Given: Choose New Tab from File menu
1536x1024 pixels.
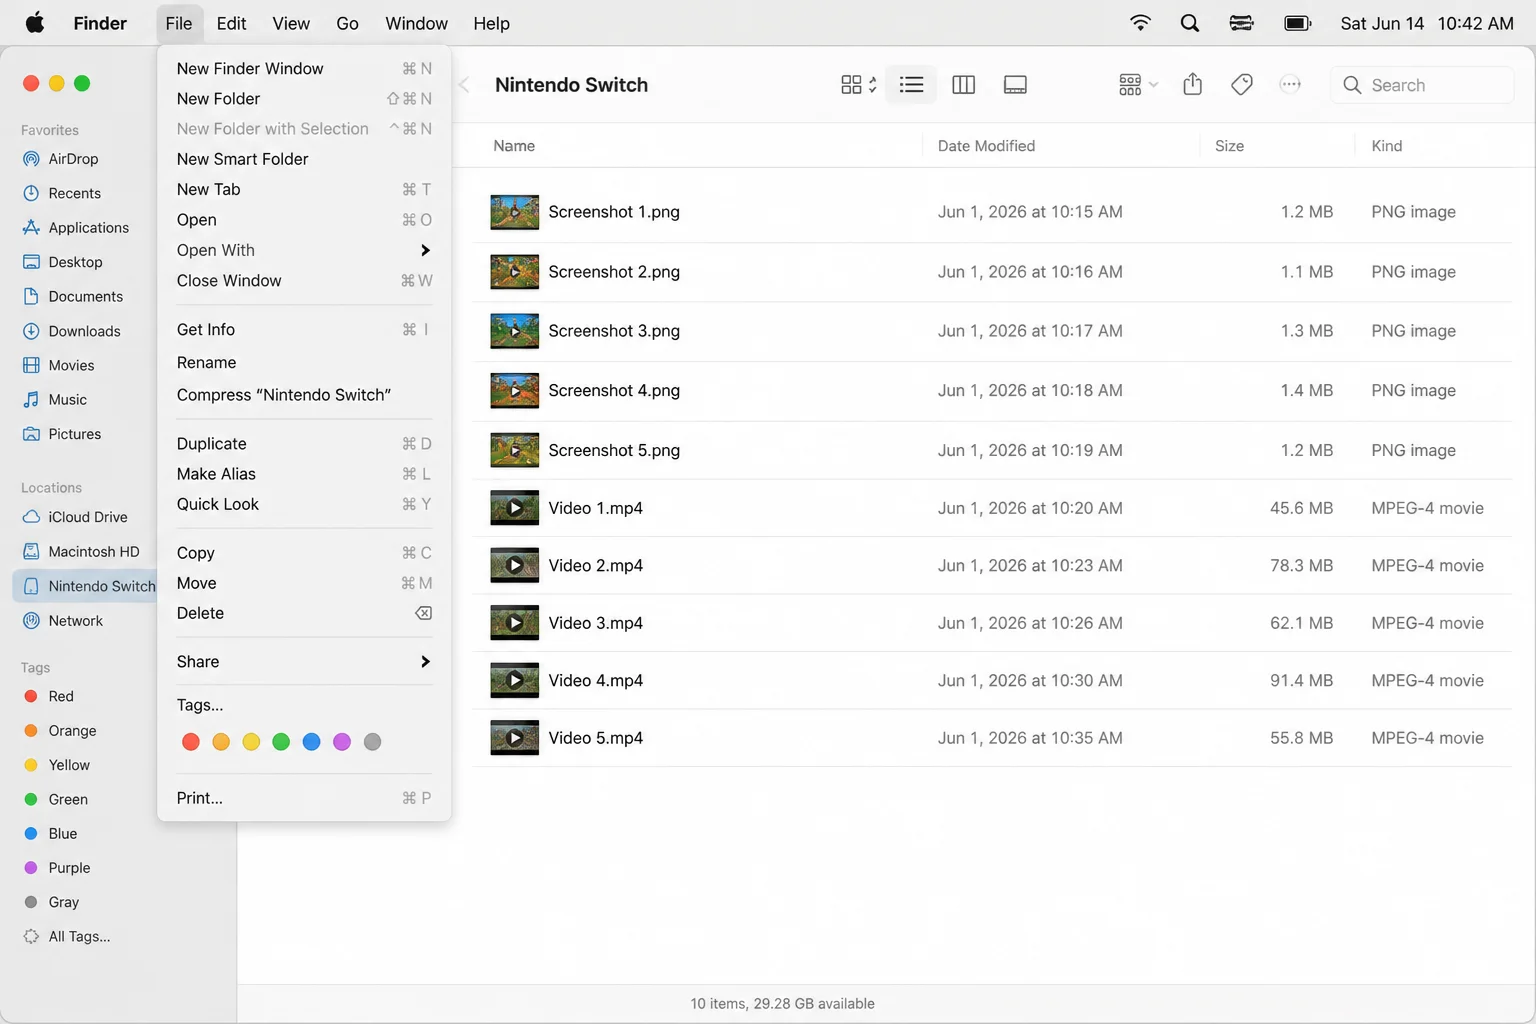Looking at the screenshot, I should (304, 189).
